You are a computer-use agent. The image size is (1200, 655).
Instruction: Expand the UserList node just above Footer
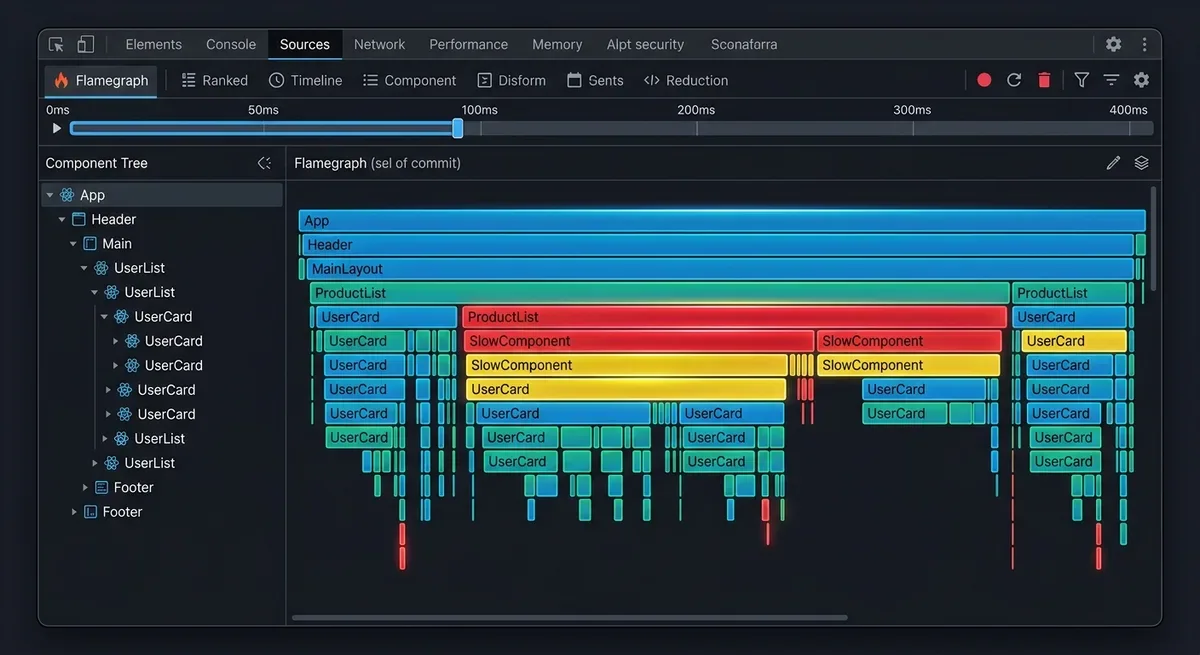tap(95, 463)
